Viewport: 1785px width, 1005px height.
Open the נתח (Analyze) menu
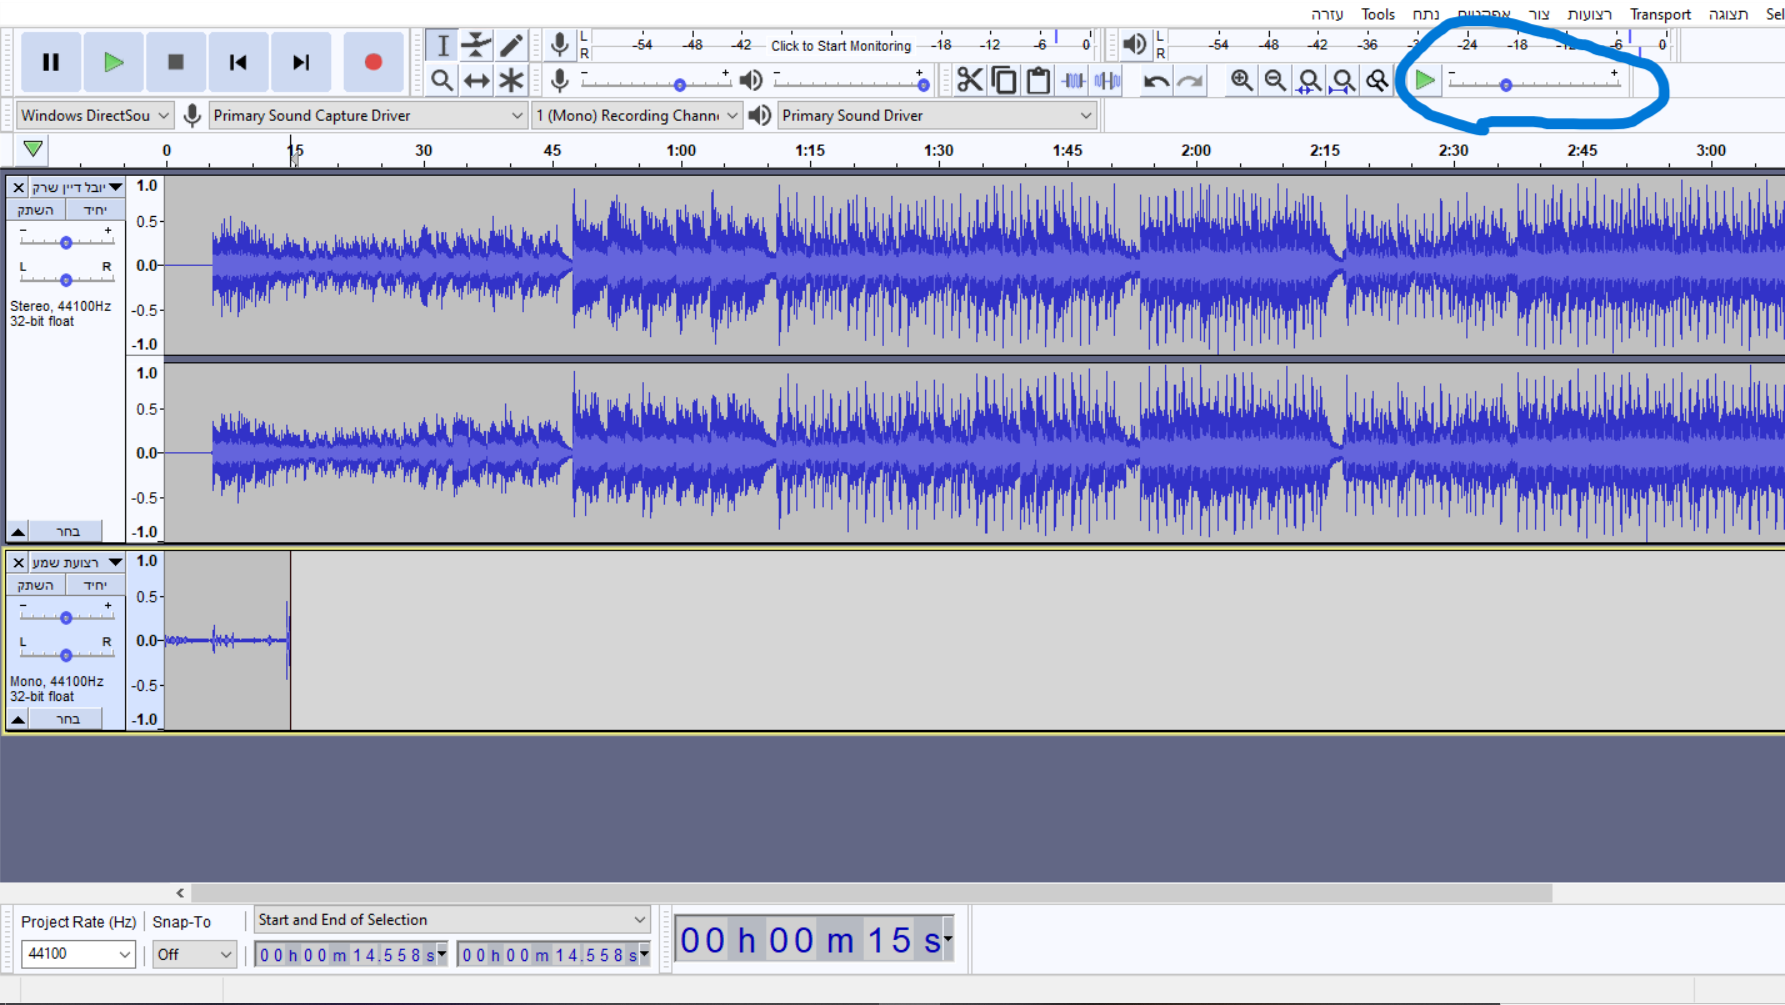point(1426,14)
